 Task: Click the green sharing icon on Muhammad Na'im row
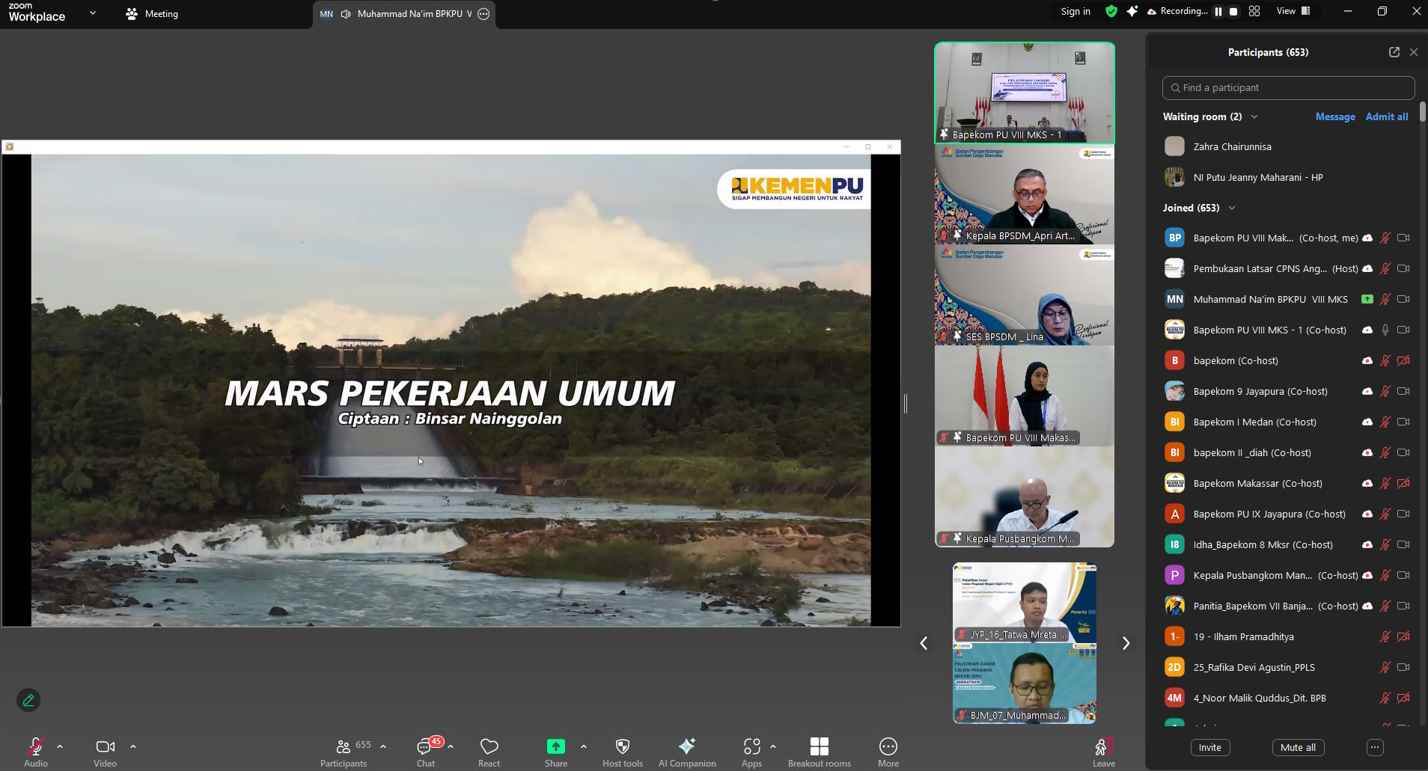click(1367, 299)
